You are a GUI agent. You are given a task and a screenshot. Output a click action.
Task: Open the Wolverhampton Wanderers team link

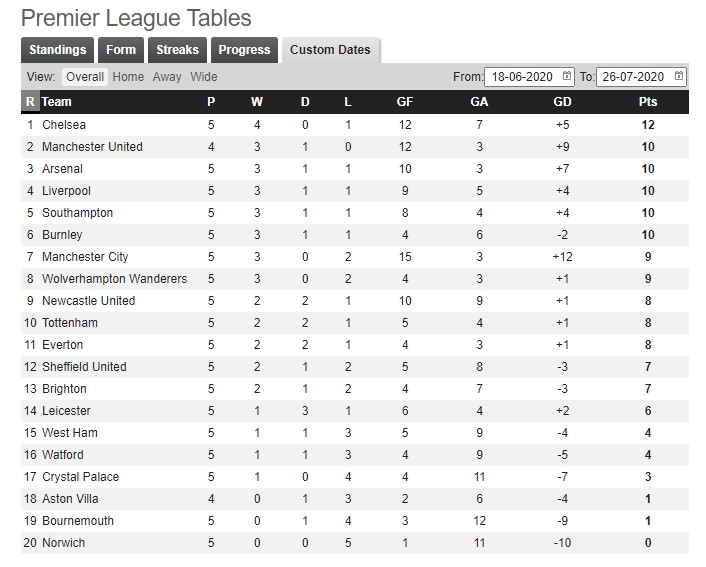coord(114,279)
